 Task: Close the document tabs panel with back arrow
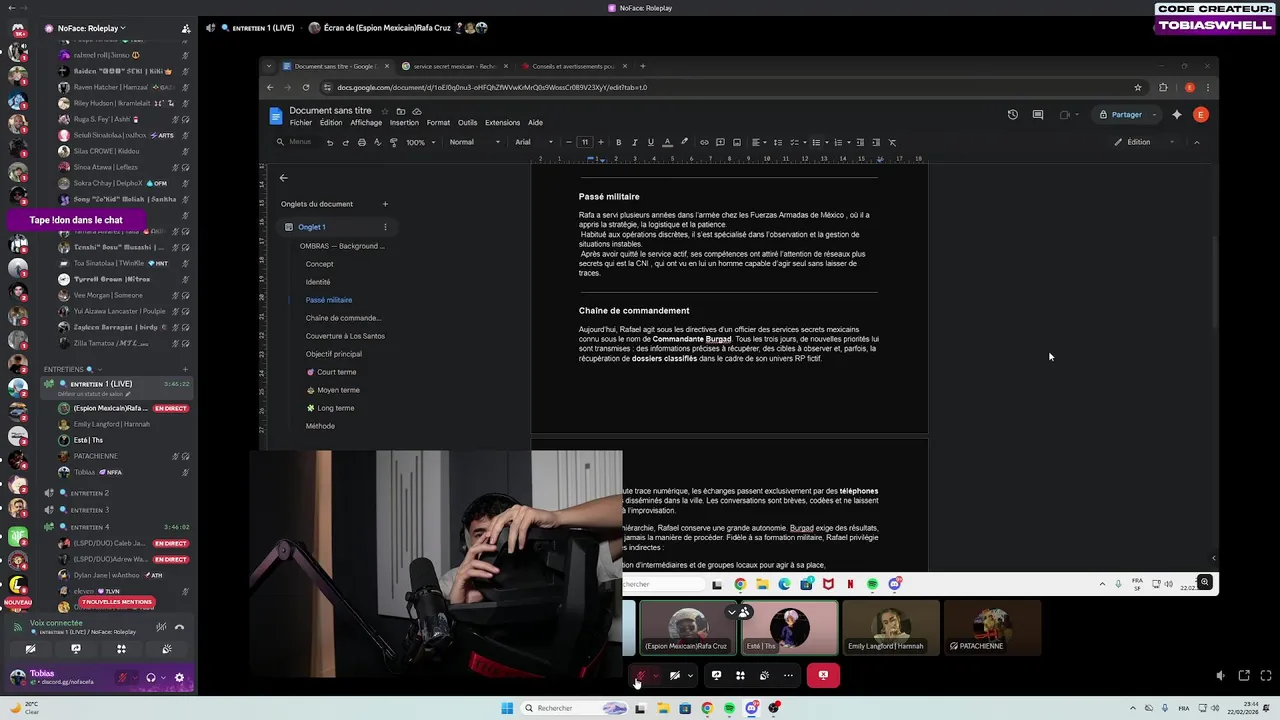point(283,178)
